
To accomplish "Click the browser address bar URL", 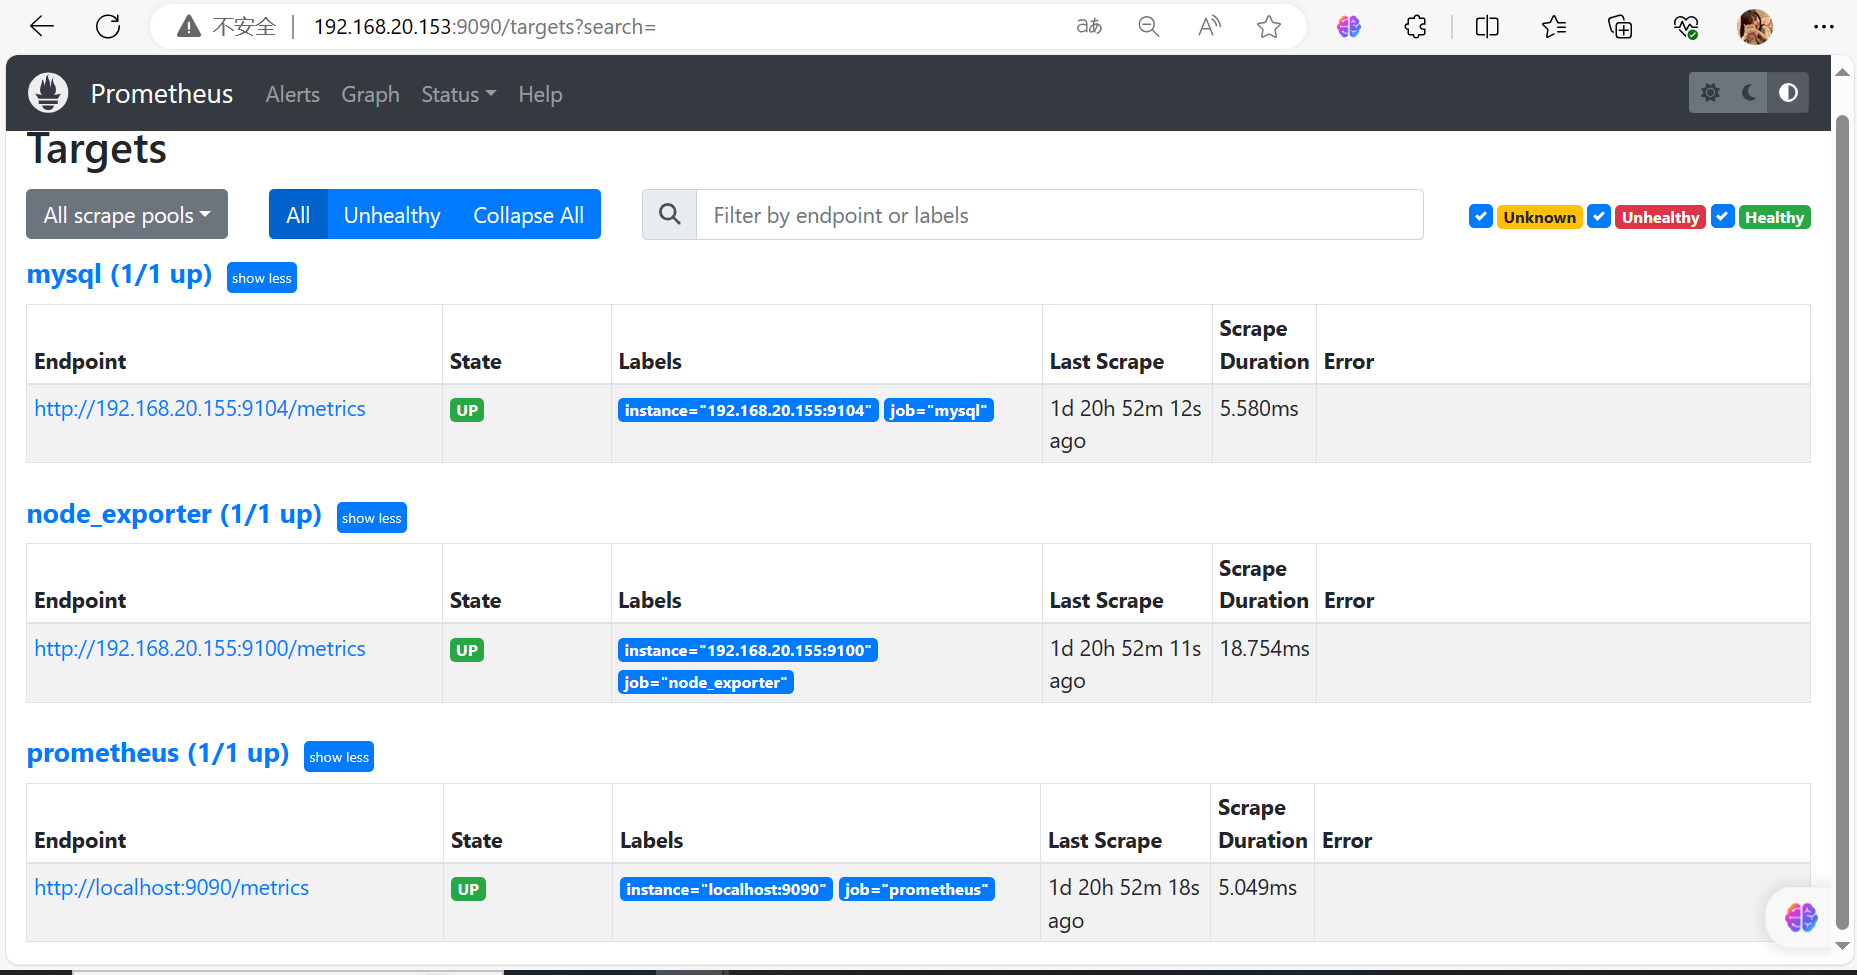I will [485, 27].
